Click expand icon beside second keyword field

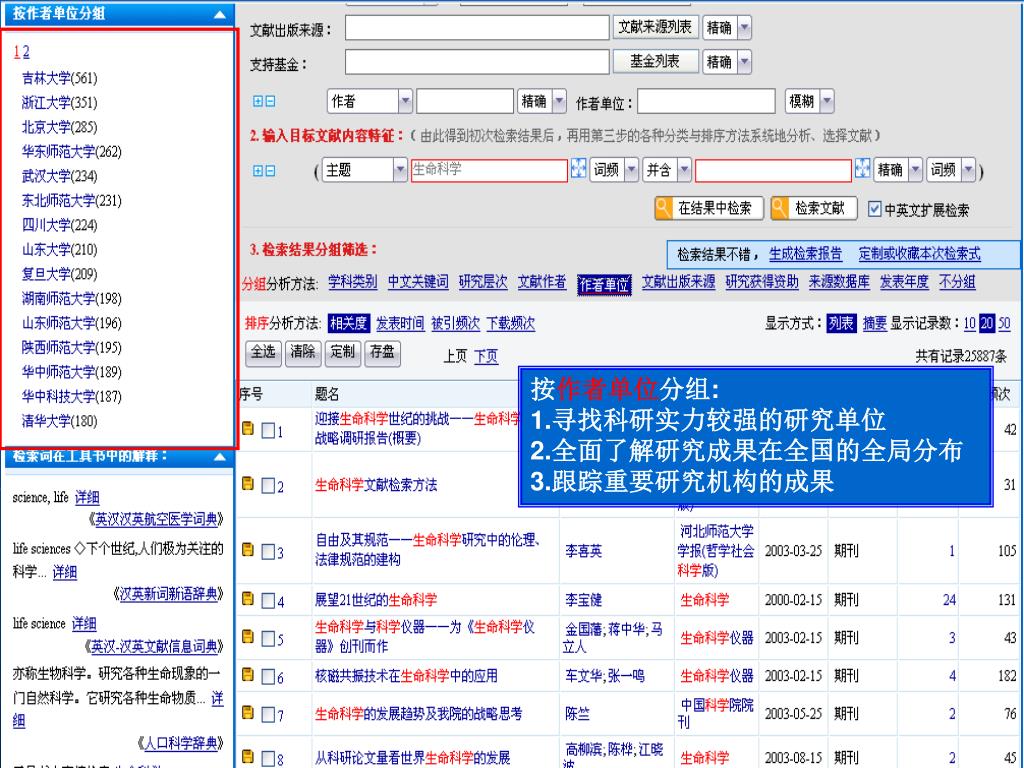pos(862,168)
